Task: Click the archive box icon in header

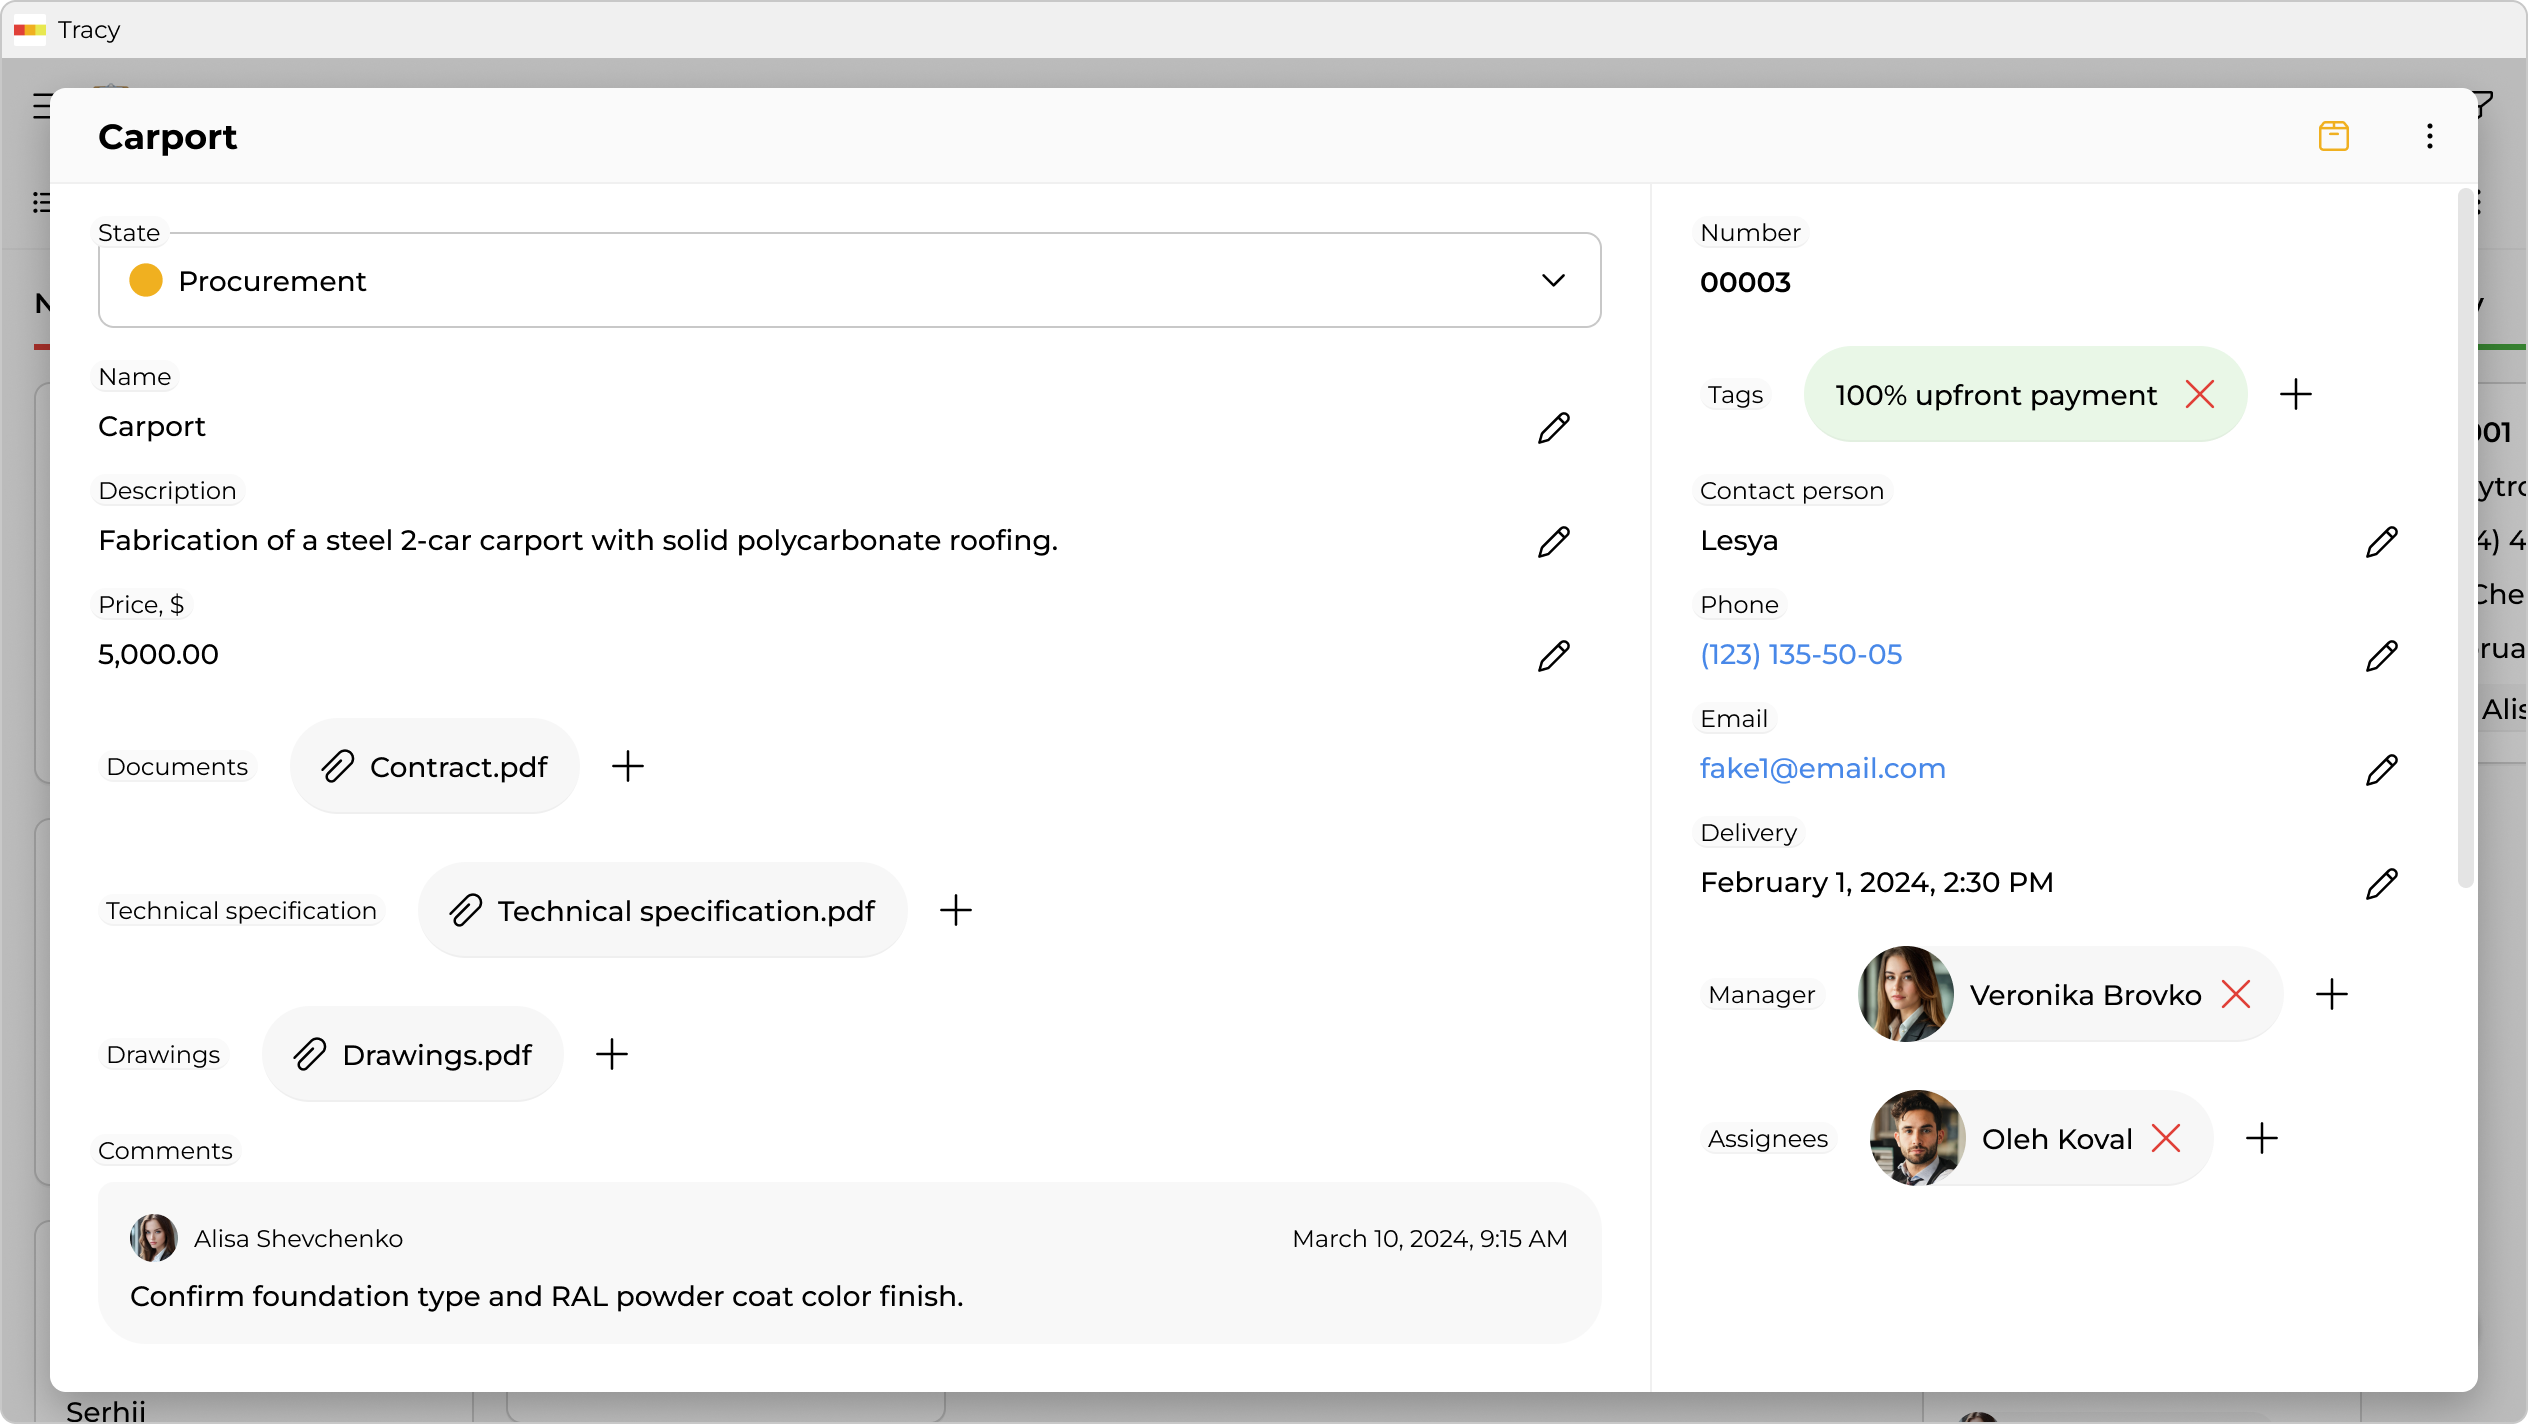Action: 2333,136
